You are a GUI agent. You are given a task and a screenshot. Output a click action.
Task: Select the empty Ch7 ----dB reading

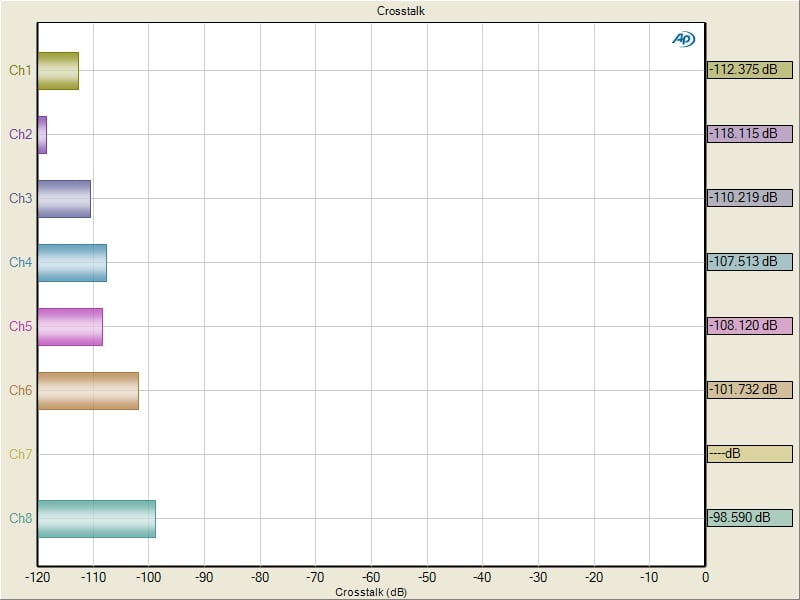[x=749, y=454]
